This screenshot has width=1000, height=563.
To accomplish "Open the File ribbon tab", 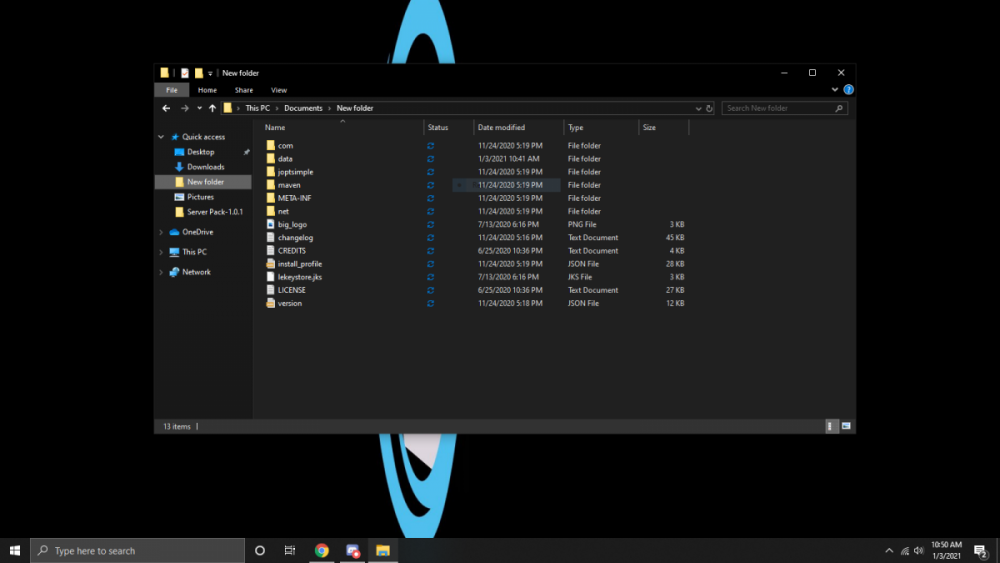I will (172, 90).
